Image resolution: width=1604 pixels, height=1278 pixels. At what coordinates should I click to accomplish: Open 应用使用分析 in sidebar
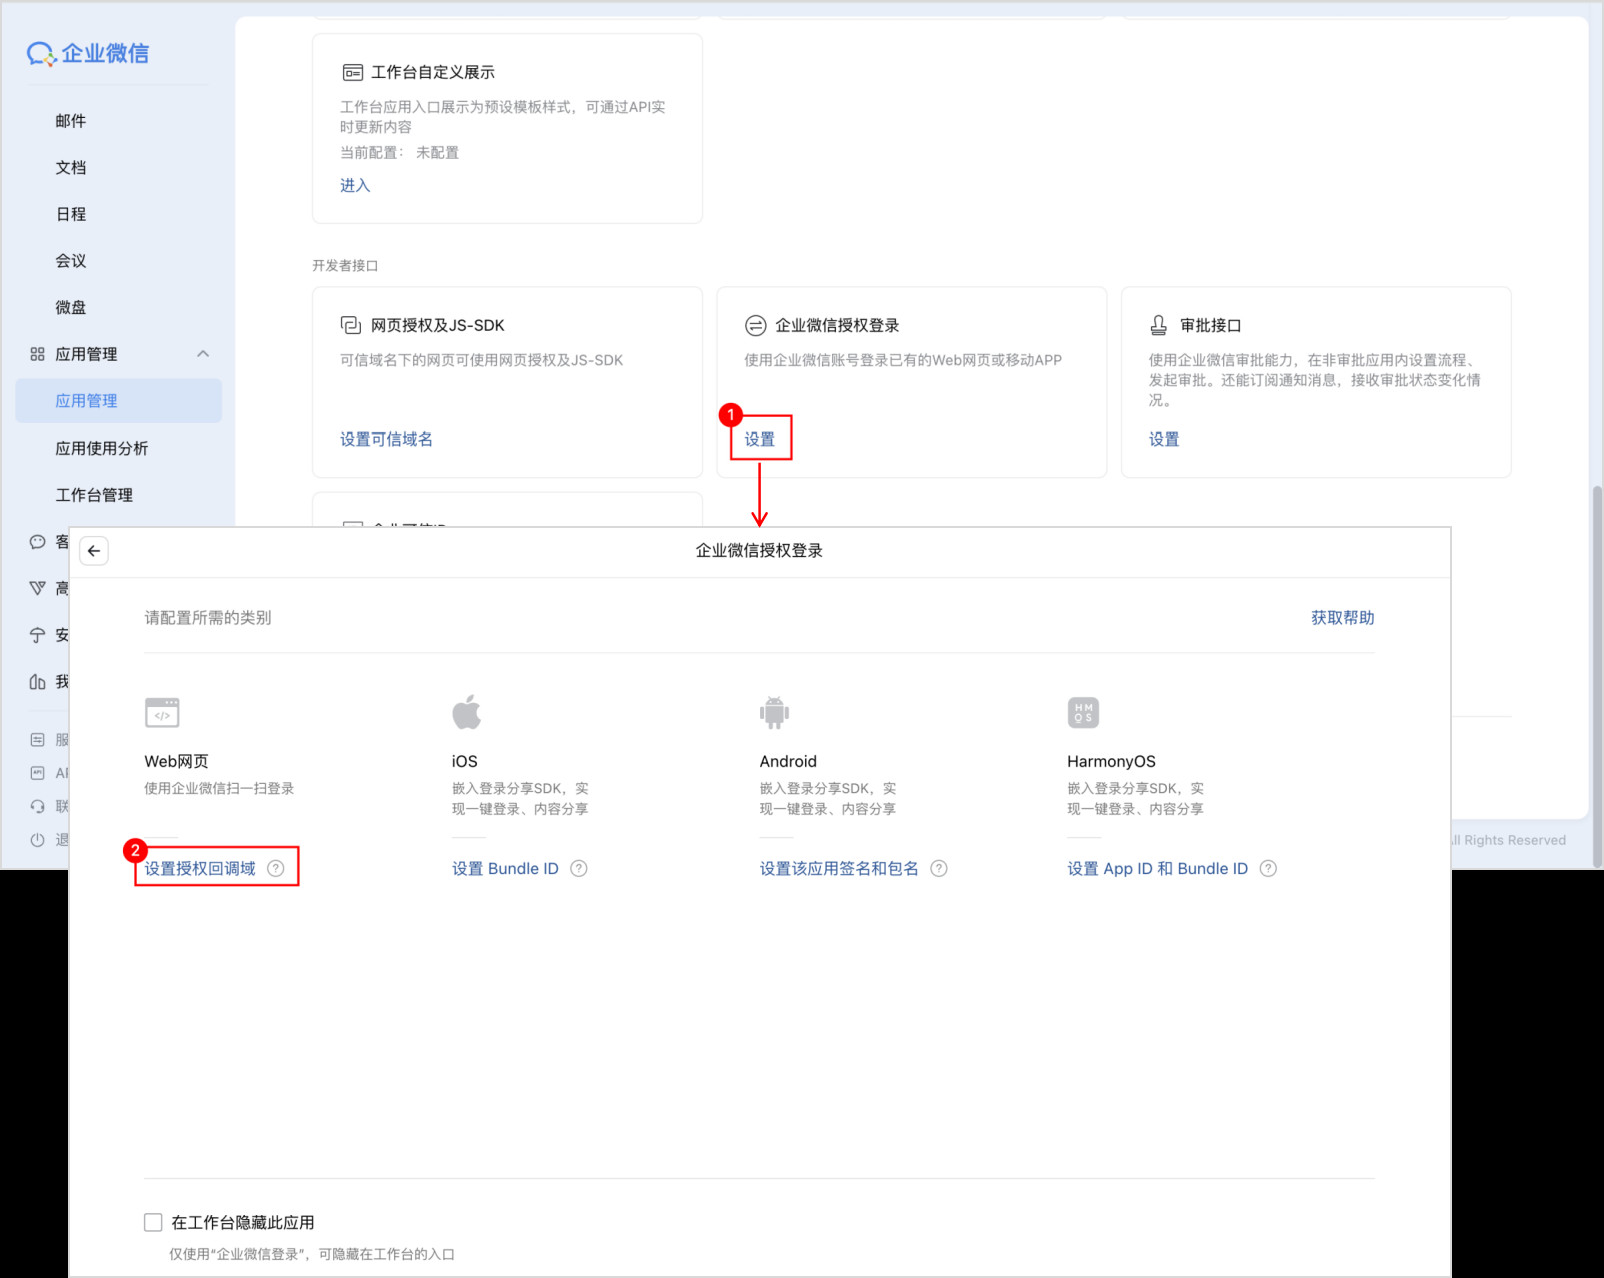tap(102, 448)
